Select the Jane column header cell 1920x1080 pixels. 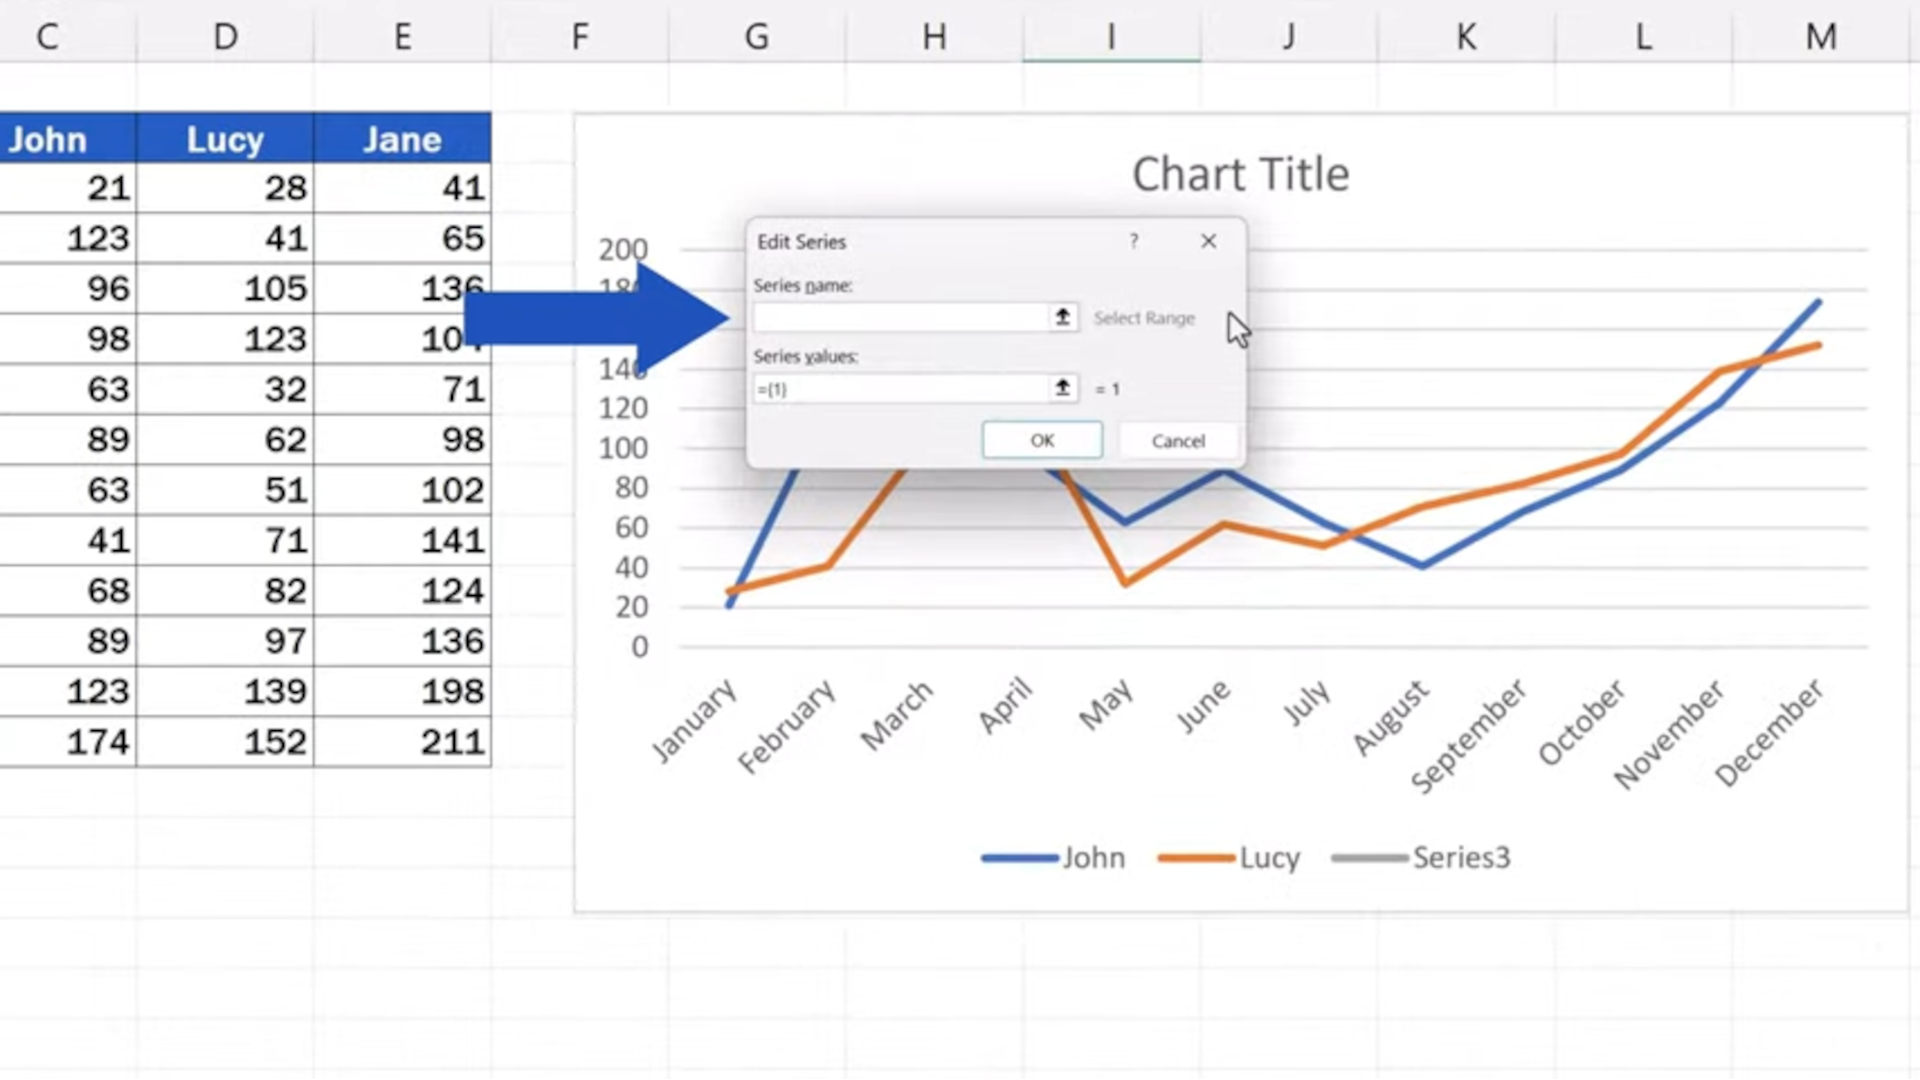[x=402, y=139]
